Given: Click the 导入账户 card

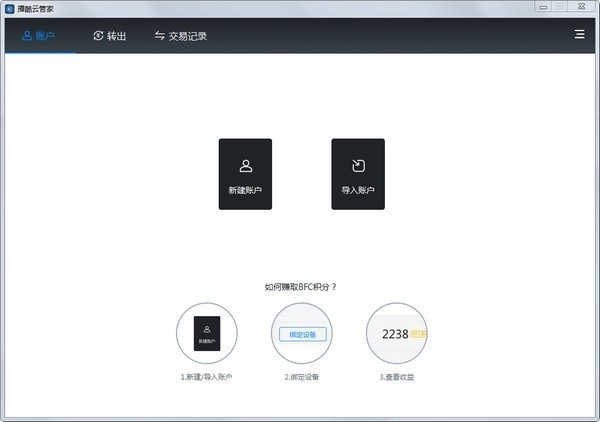Looking at the screenshot, I should (x=358, y=174).
